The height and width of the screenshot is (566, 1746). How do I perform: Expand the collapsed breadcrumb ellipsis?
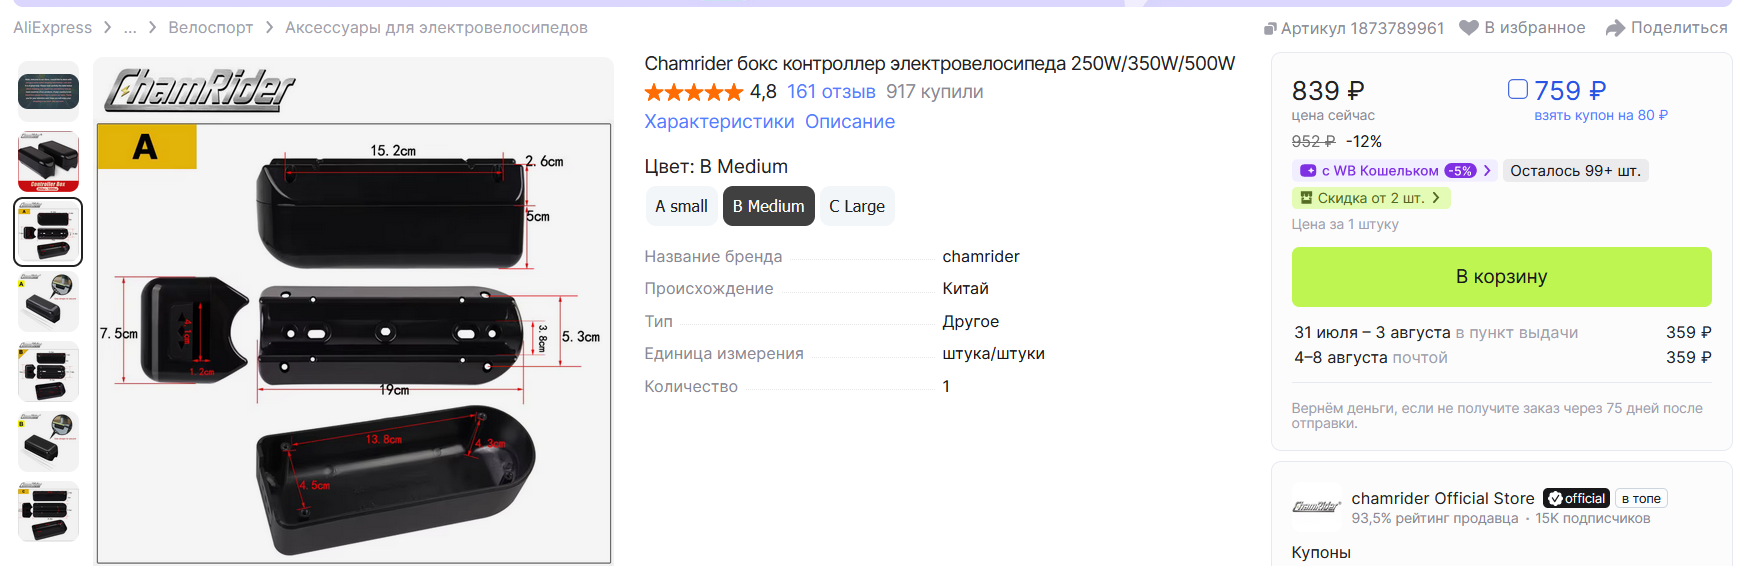click(130, 28)
